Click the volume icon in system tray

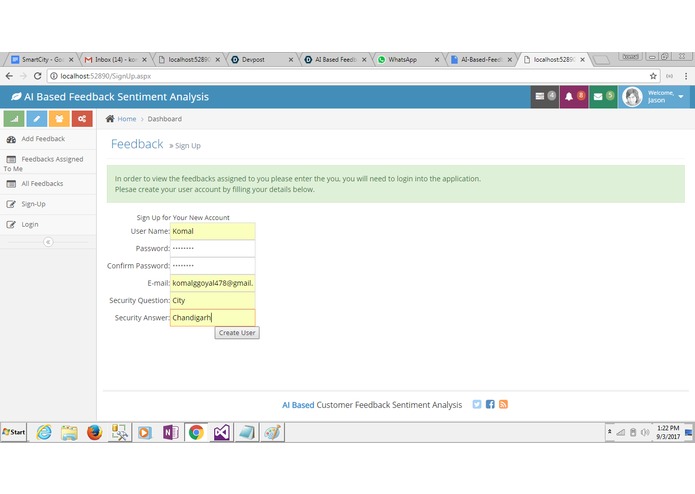tap(645, 432)
